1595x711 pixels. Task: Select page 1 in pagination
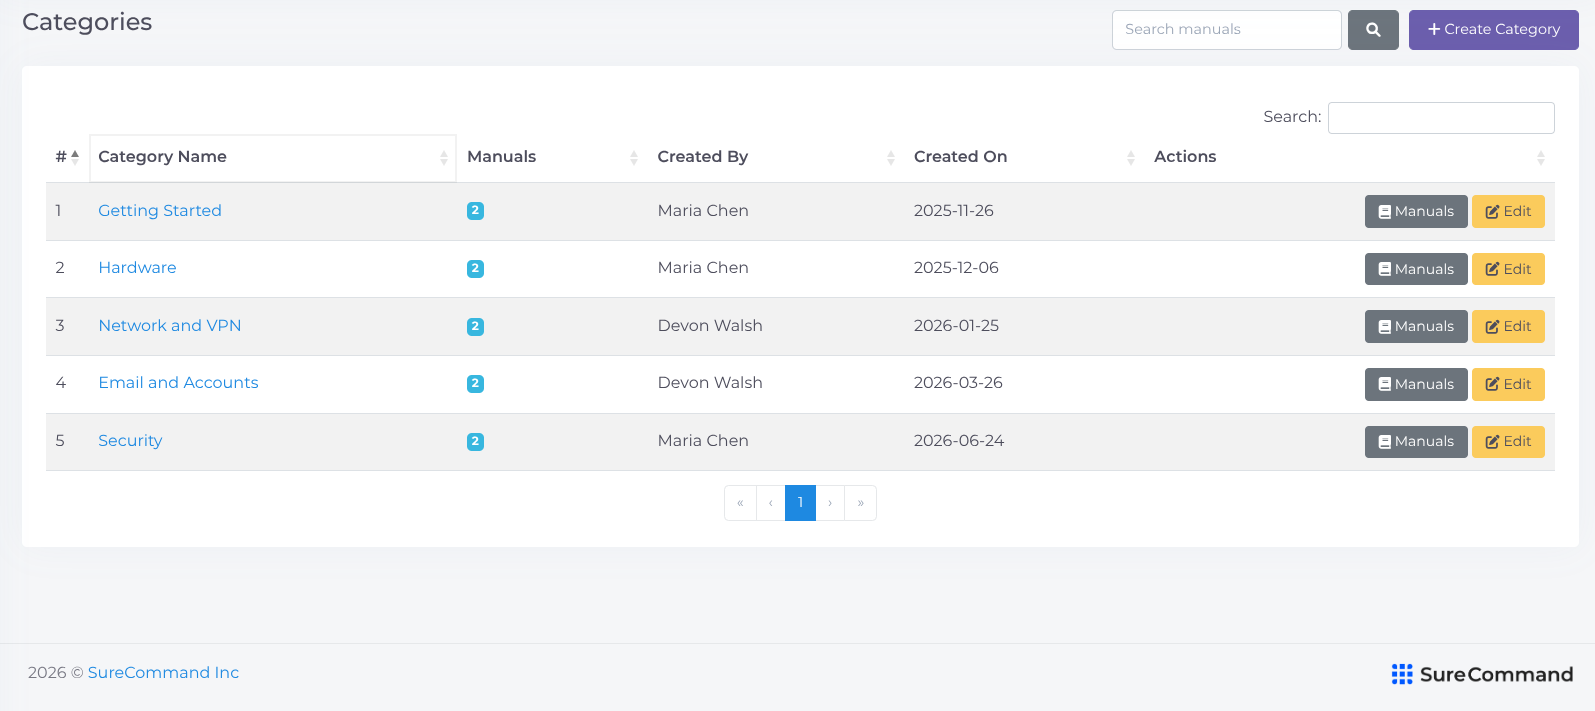click(x=800, y=503)
